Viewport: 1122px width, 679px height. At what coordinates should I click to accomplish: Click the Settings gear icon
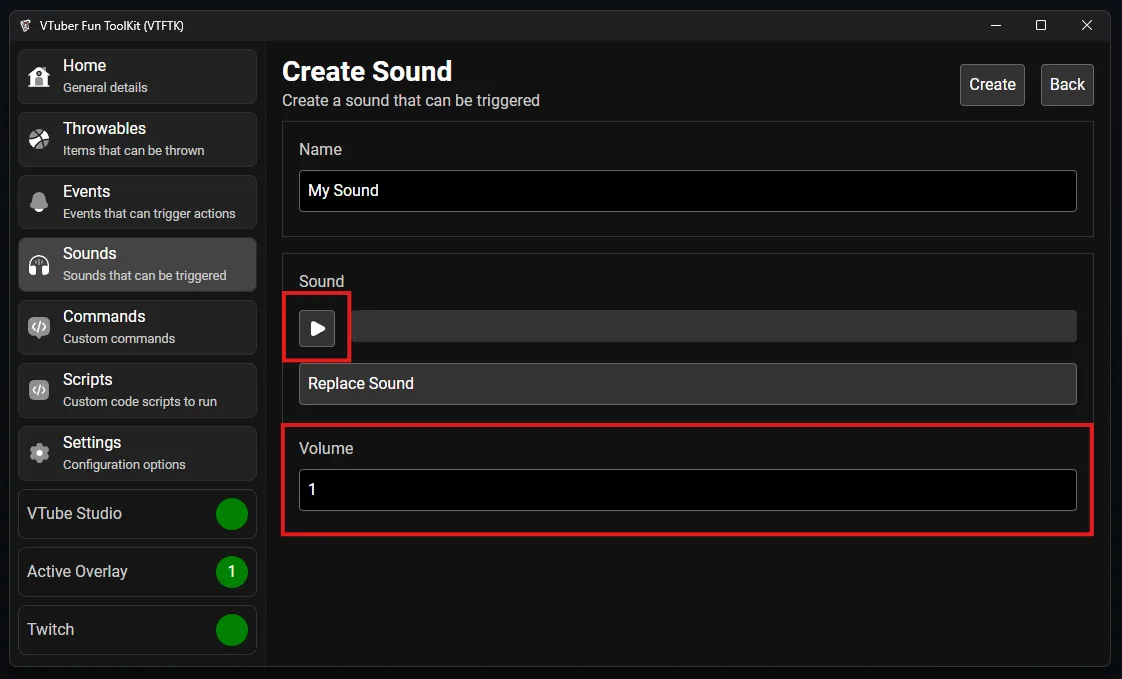(x=39, y=453)
